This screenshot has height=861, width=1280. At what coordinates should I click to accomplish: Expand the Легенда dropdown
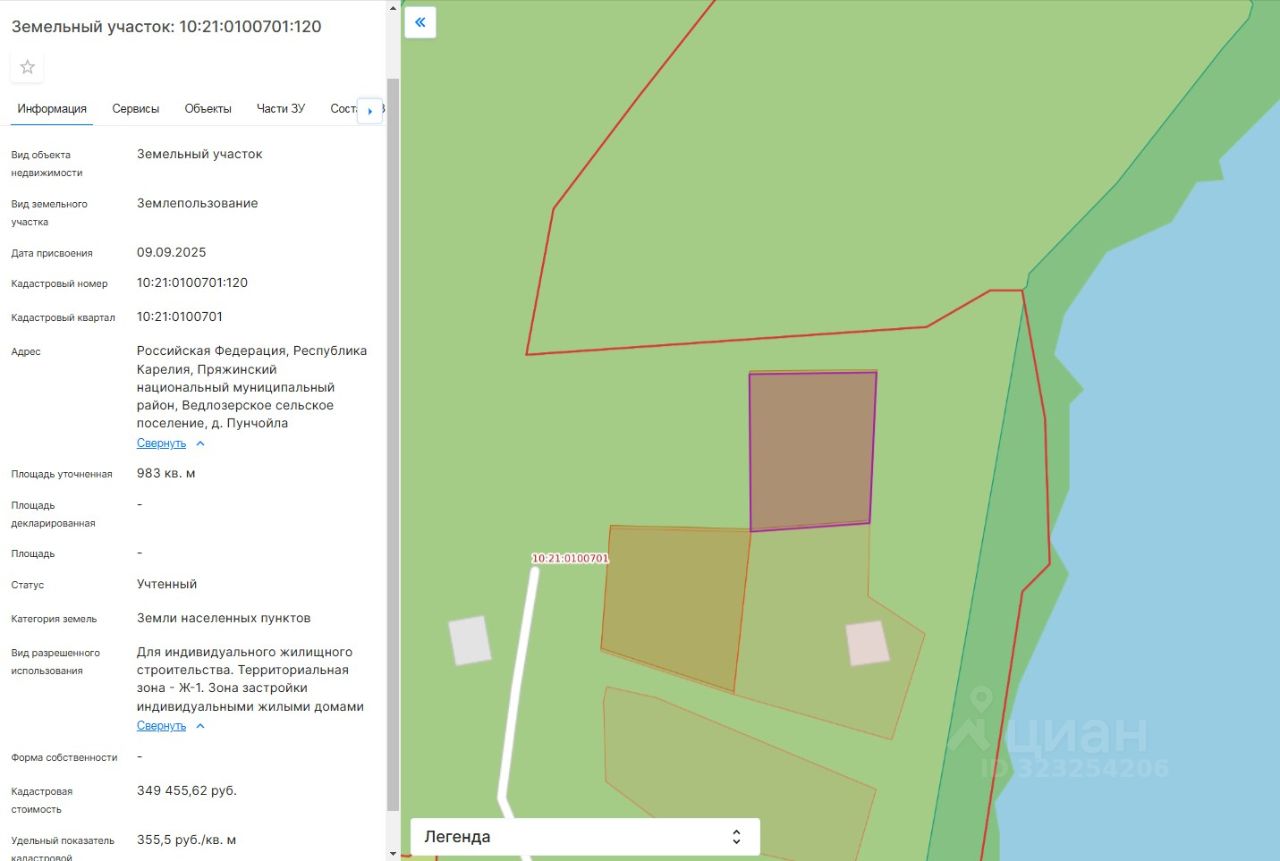(x=585, y=837)
